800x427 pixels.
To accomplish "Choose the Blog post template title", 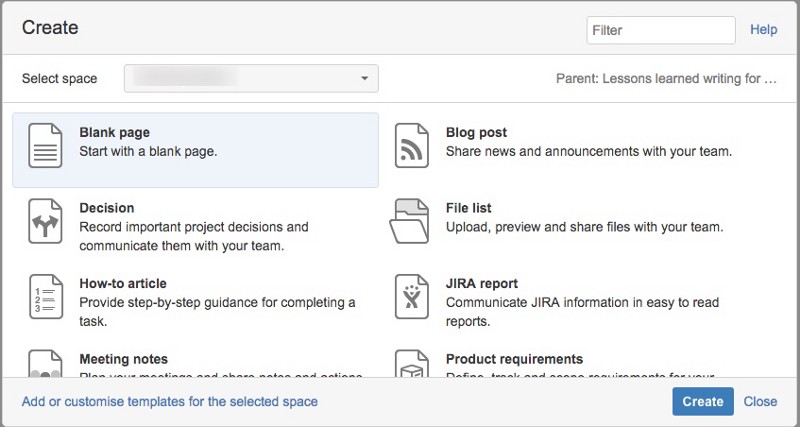I will [476, 132].
